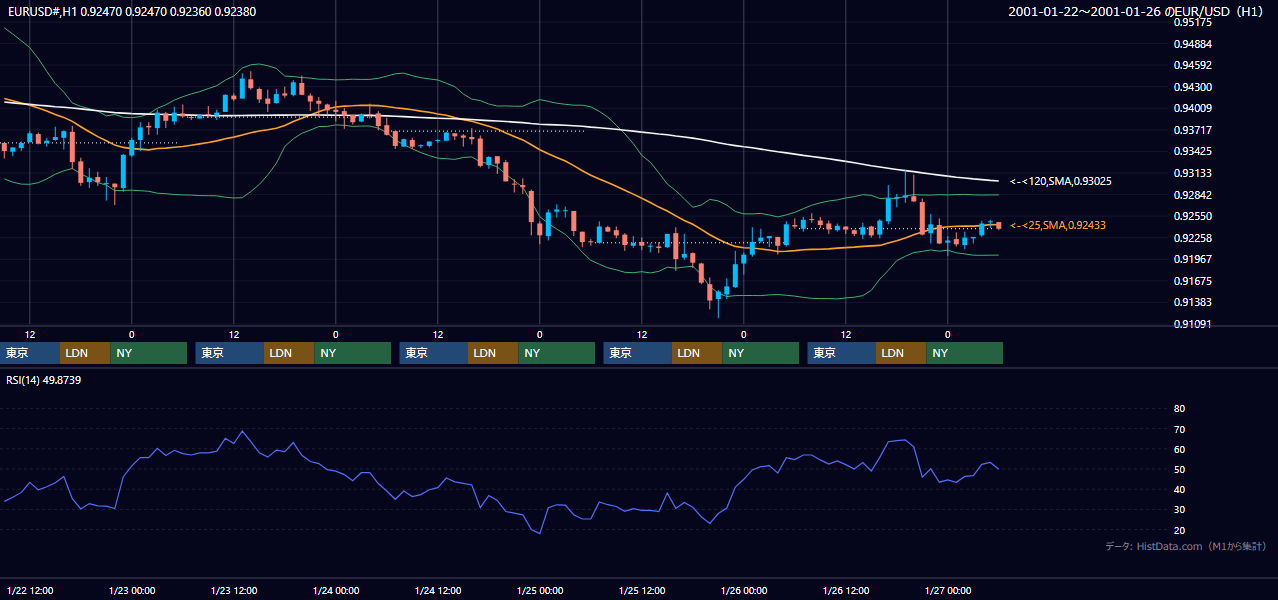The image size is (1278, 600).
Task: Select the 1/25 00:00 time axis label
Action: (540, 590)
